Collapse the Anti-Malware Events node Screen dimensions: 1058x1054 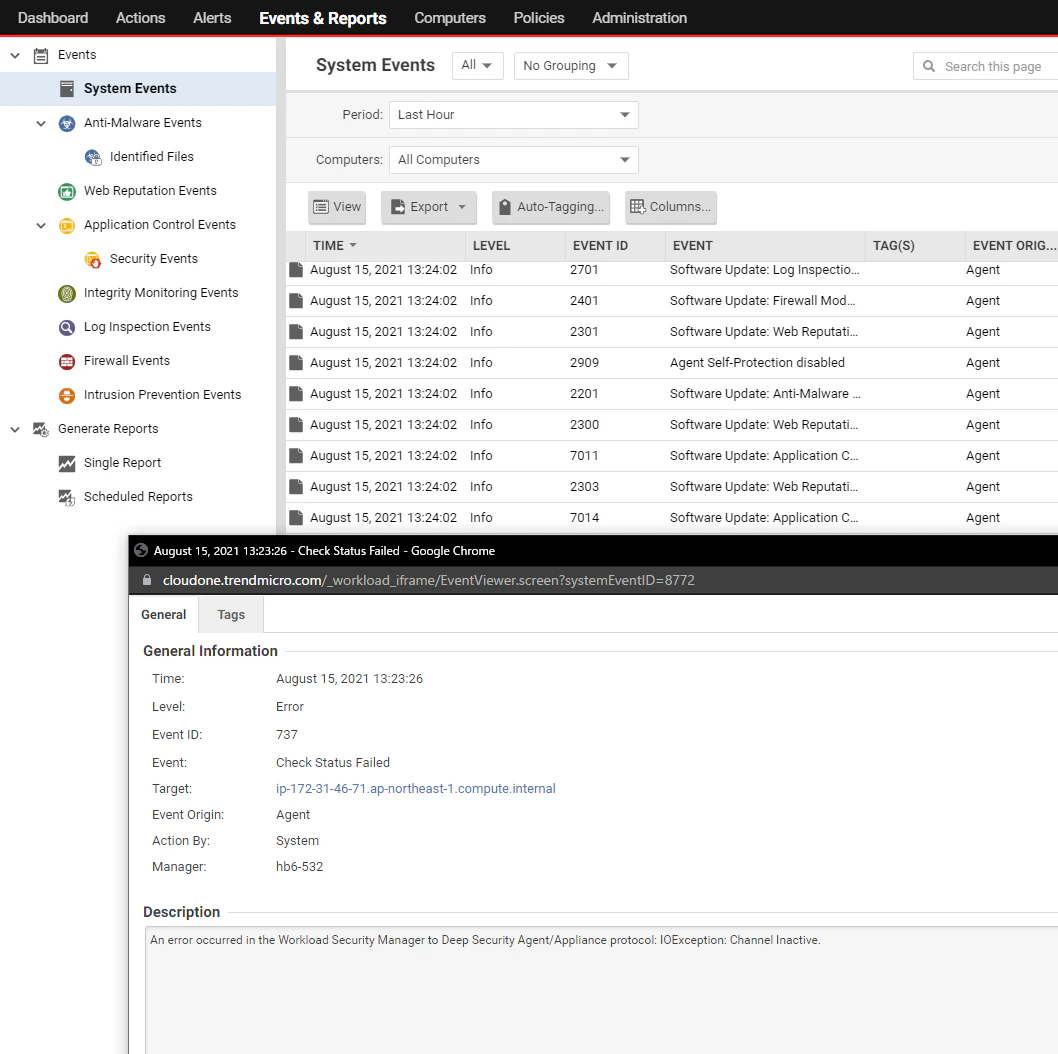click(x=41, y=123)
